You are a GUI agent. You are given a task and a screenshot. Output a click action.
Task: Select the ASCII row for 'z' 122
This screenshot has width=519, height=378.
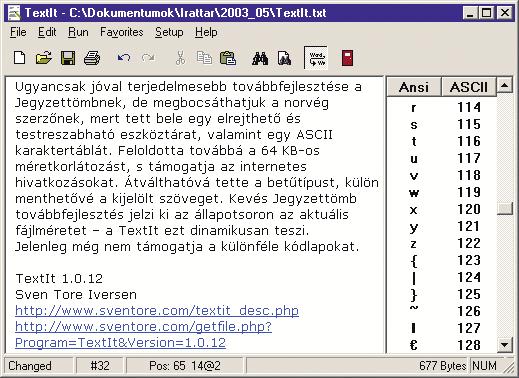(442, 243)
